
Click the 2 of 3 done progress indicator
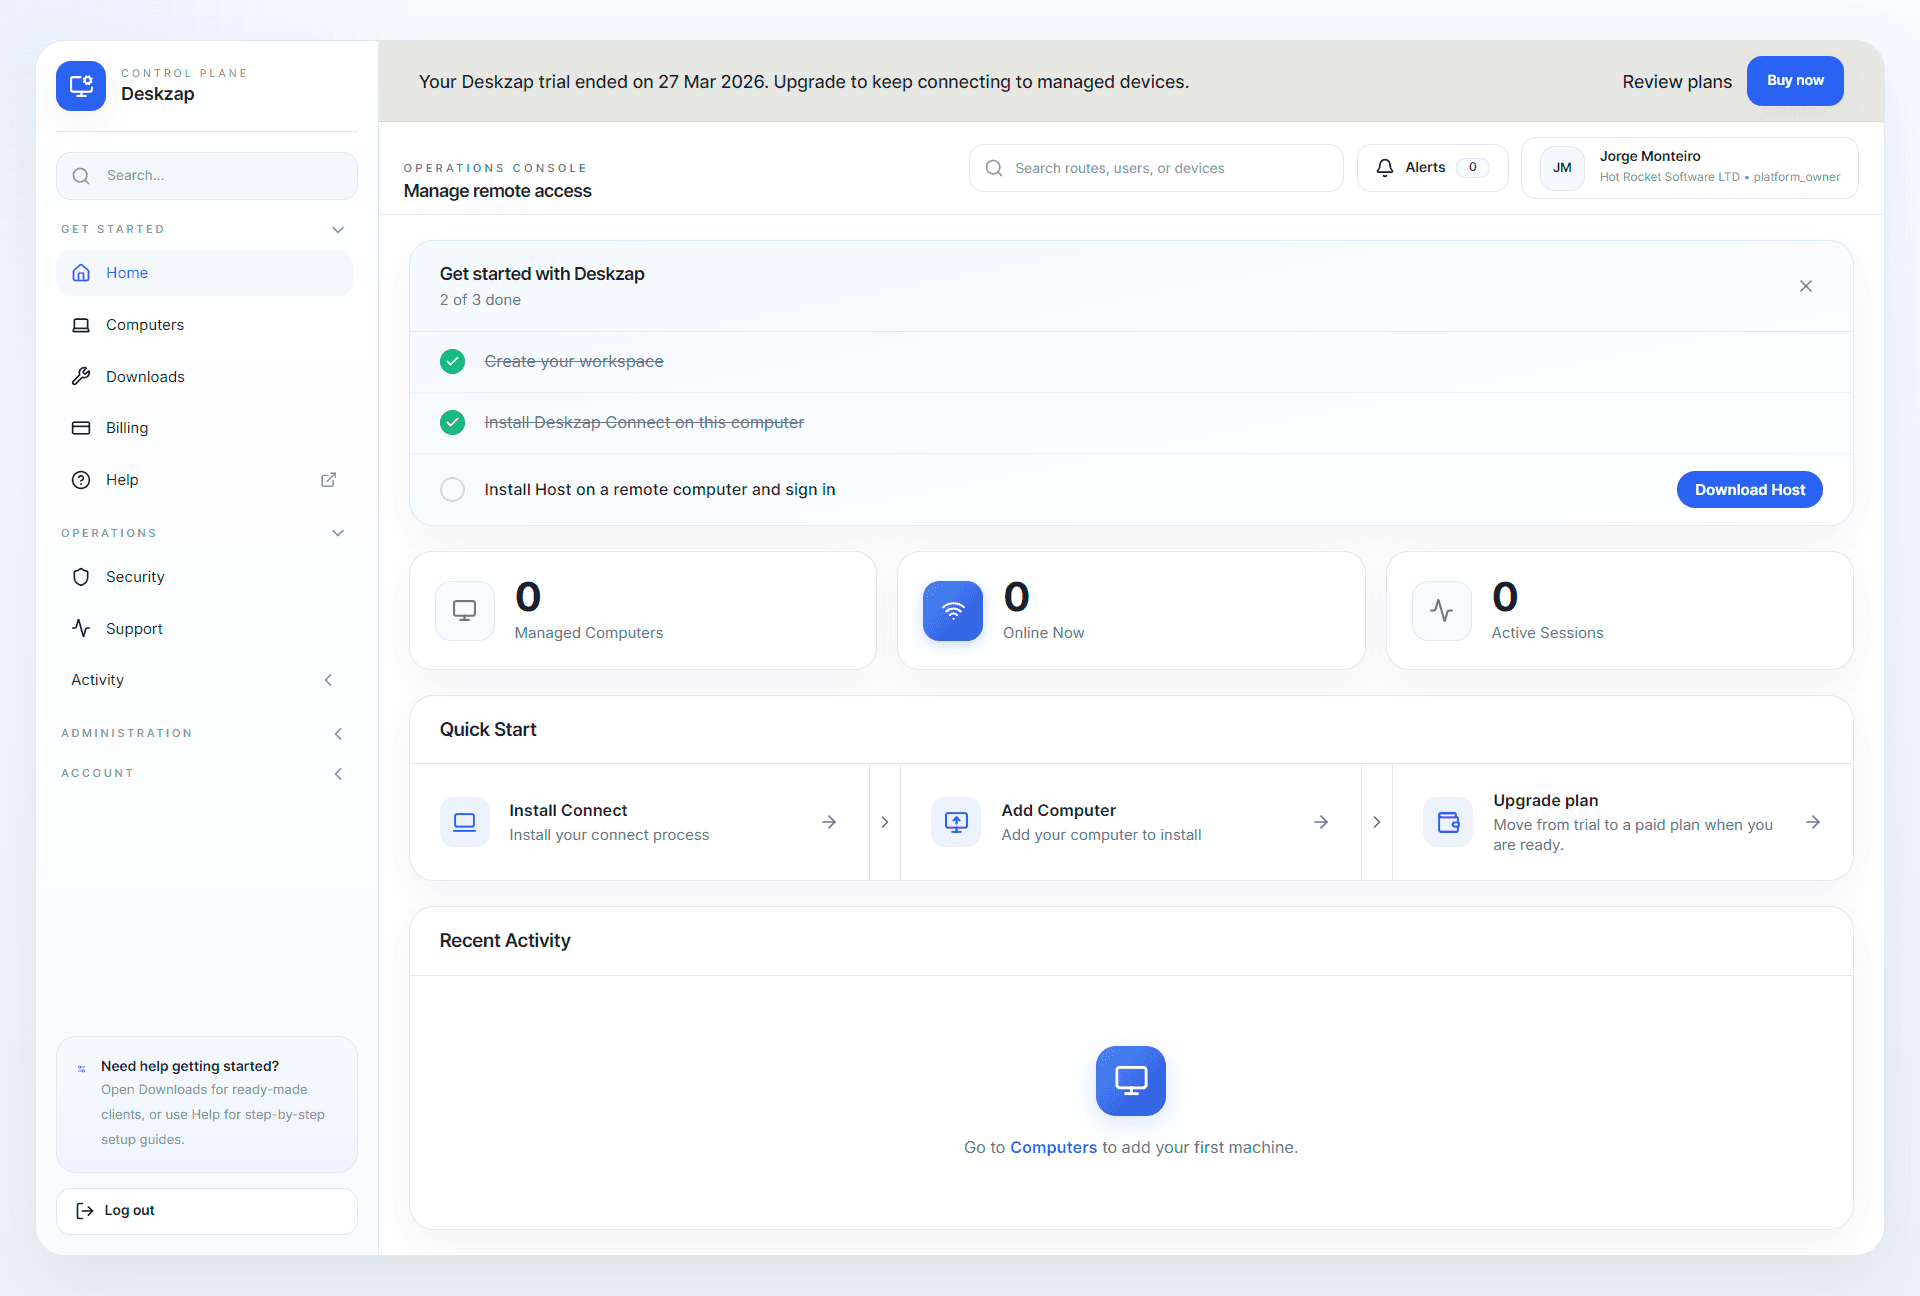pyautogui.click(x=480, y=299)
